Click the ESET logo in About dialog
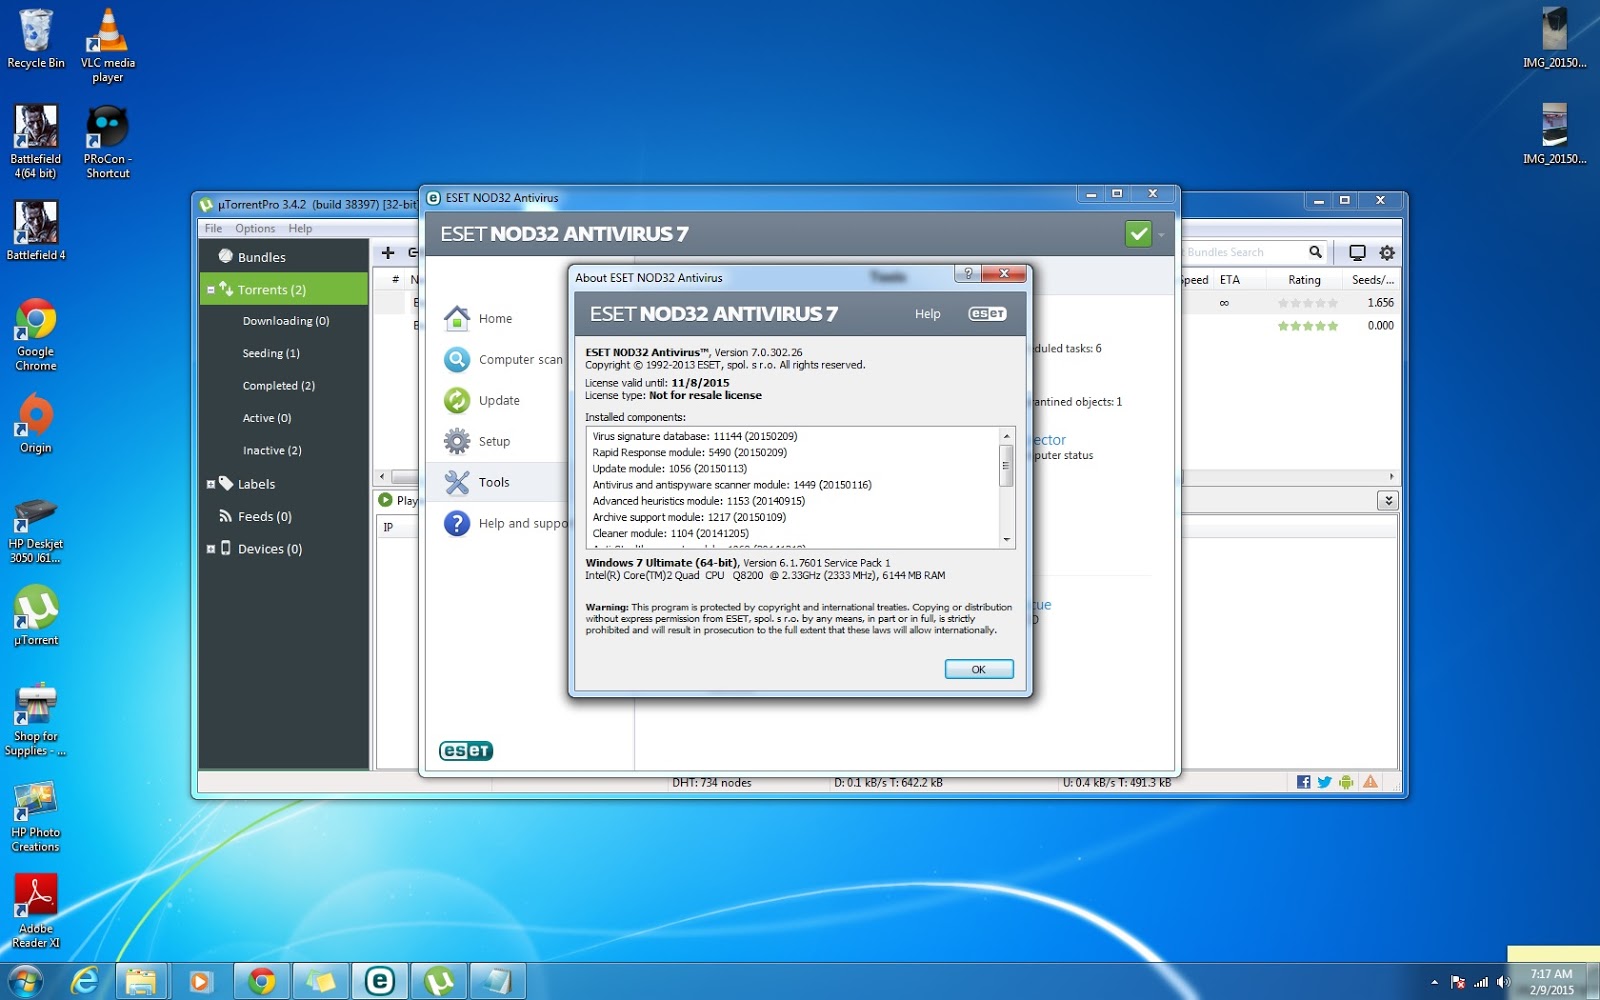Screen dimensions: 1600x1000 (x=987, y=314)
